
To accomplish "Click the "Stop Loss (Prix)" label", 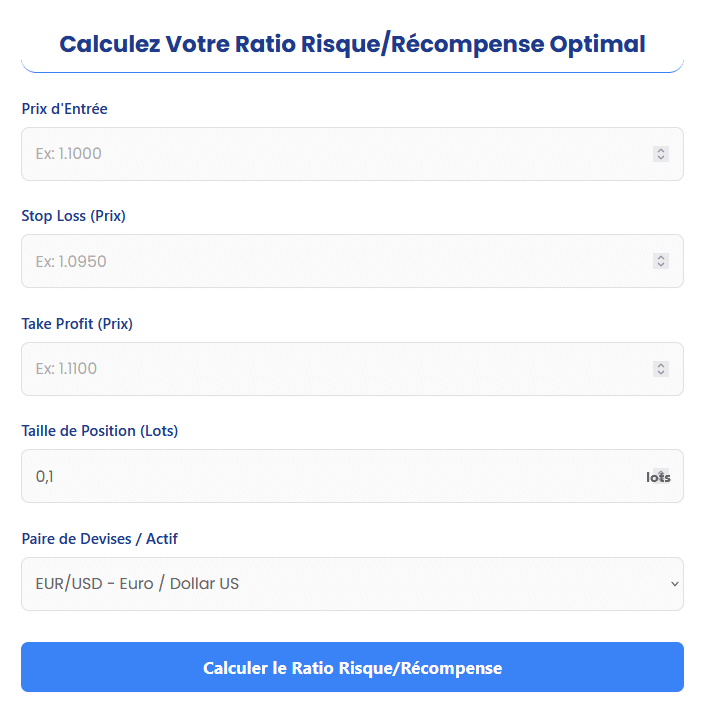I will 73,216.
